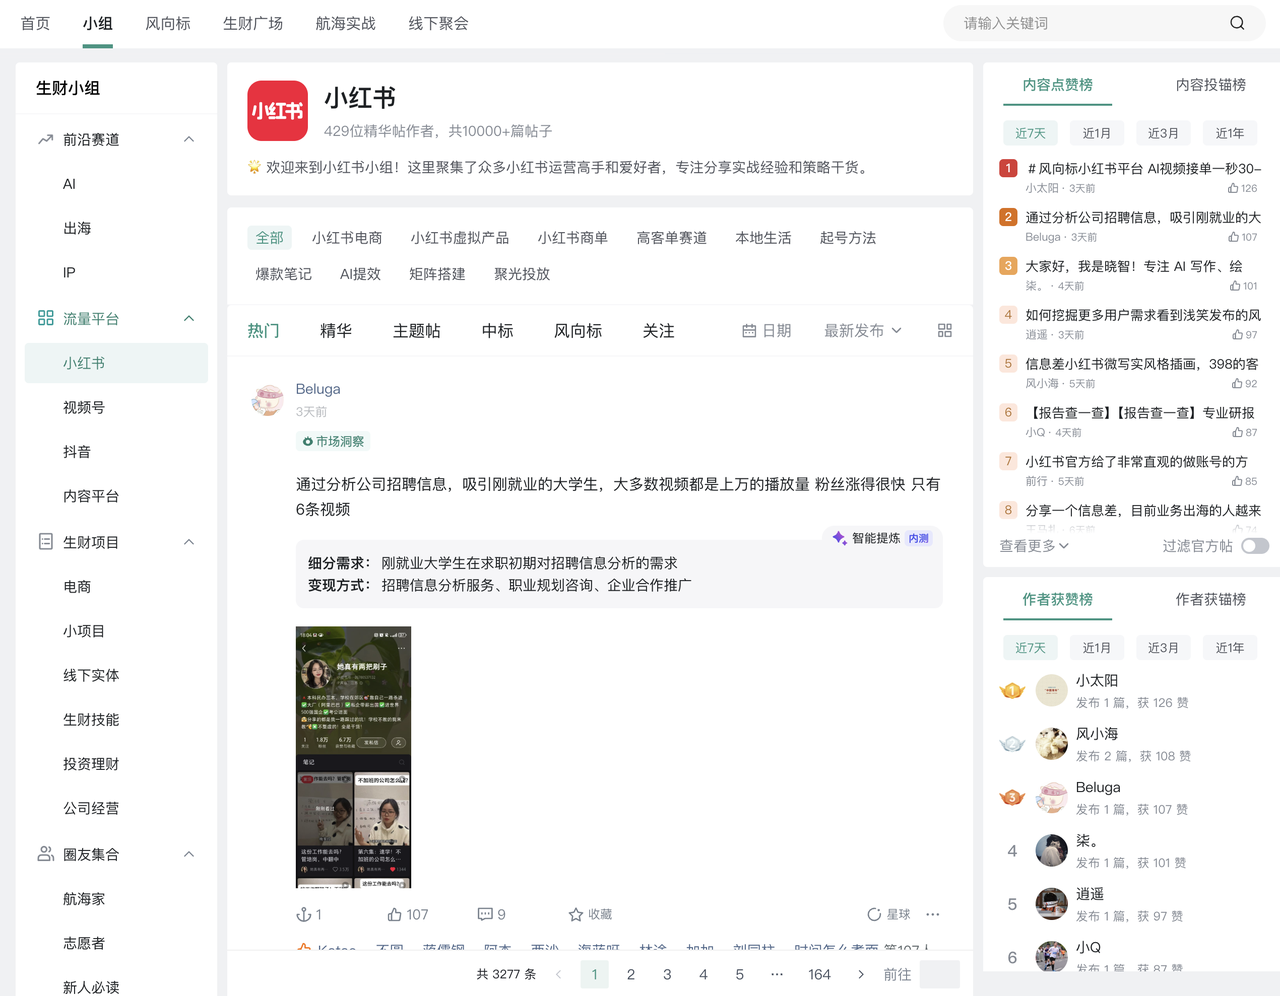
Task: Click the 市场洞察 tag icon
Action: coord(308,441)
